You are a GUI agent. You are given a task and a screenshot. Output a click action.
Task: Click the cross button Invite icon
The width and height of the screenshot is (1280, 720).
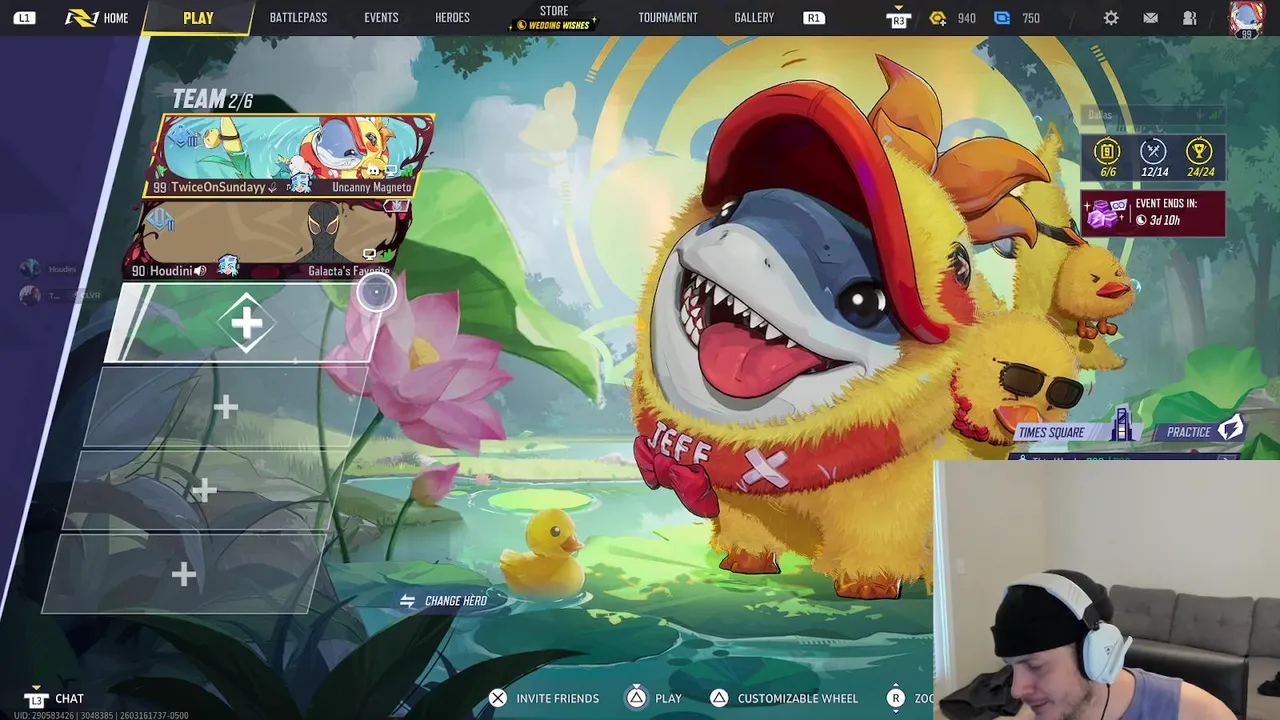[498, 699]
